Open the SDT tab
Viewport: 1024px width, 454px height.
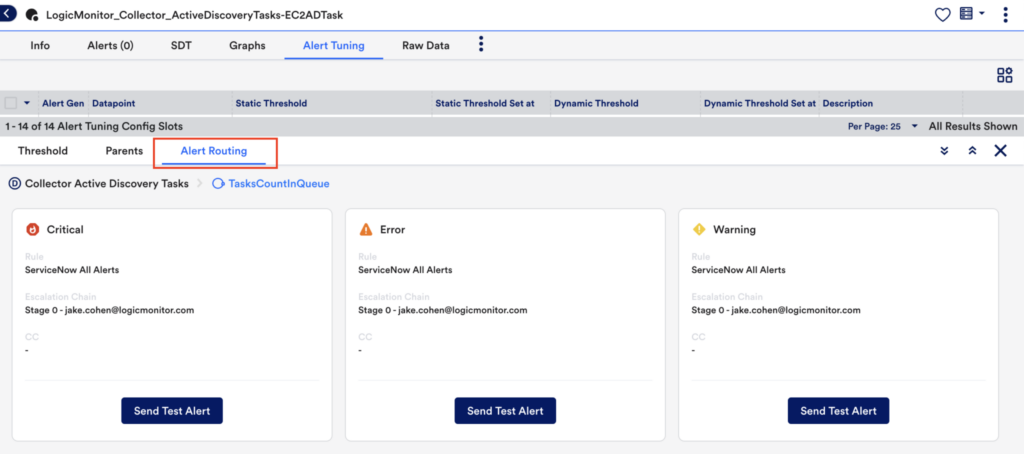(x=181, y=46)
